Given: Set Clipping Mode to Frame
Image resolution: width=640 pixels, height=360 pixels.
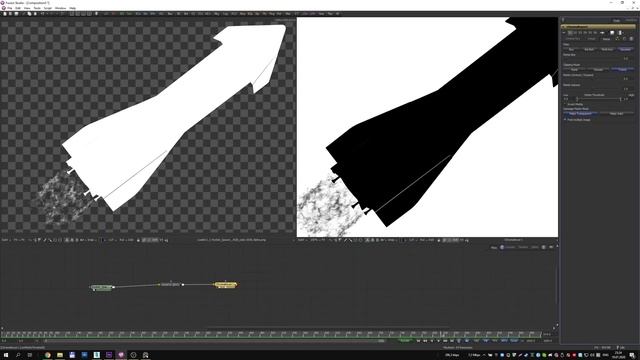Looking at the screenshot, I should [574, 69].
